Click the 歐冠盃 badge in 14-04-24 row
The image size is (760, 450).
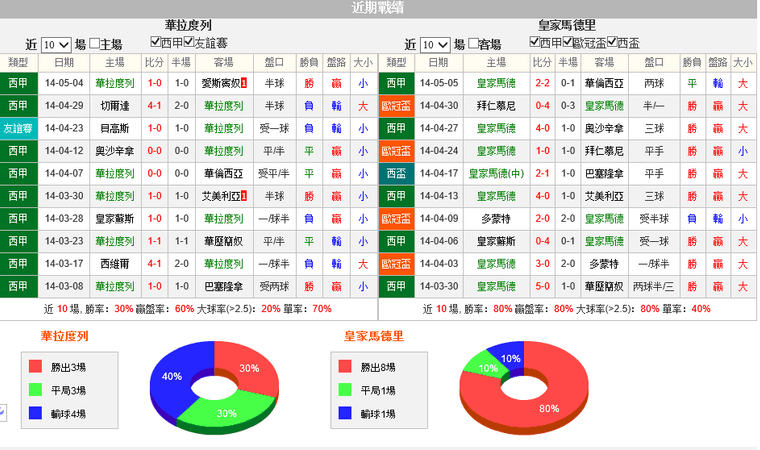396,151
